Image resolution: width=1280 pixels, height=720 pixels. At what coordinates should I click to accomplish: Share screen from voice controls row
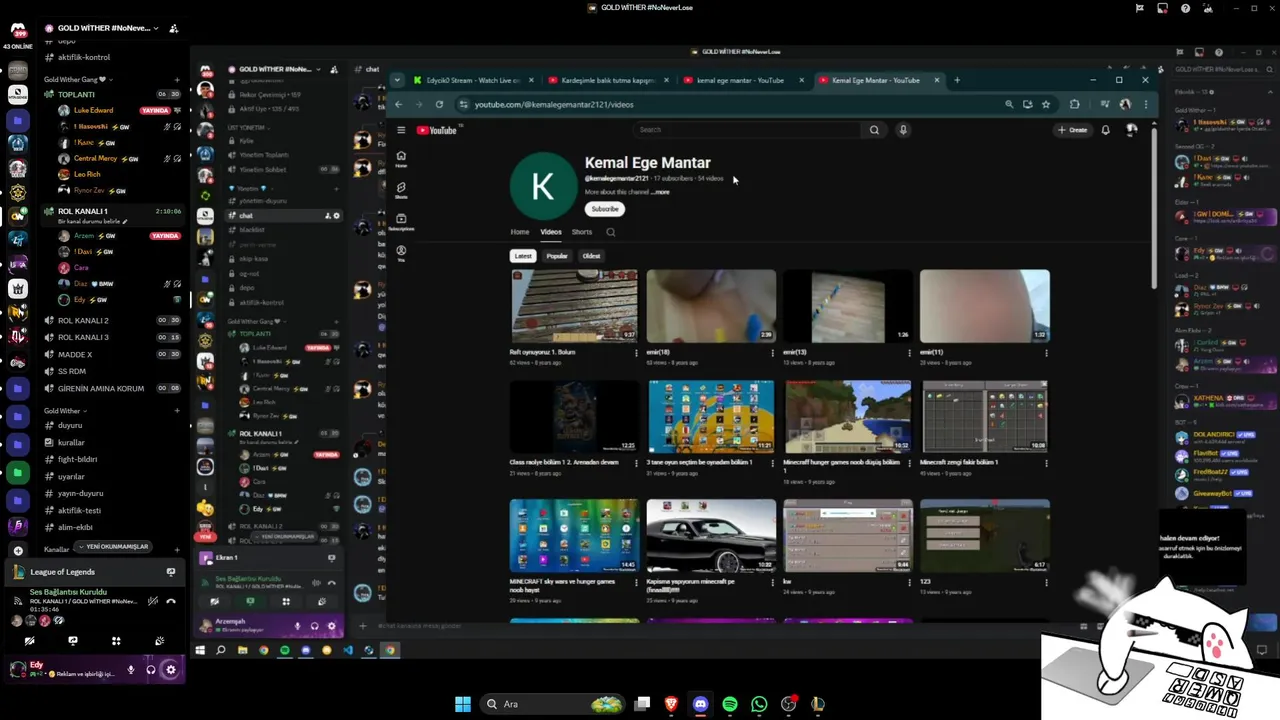pos(73,640)
